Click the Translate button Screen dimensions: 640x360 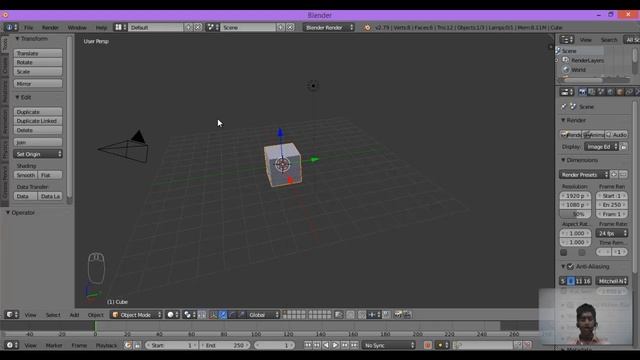coord(38,53)
